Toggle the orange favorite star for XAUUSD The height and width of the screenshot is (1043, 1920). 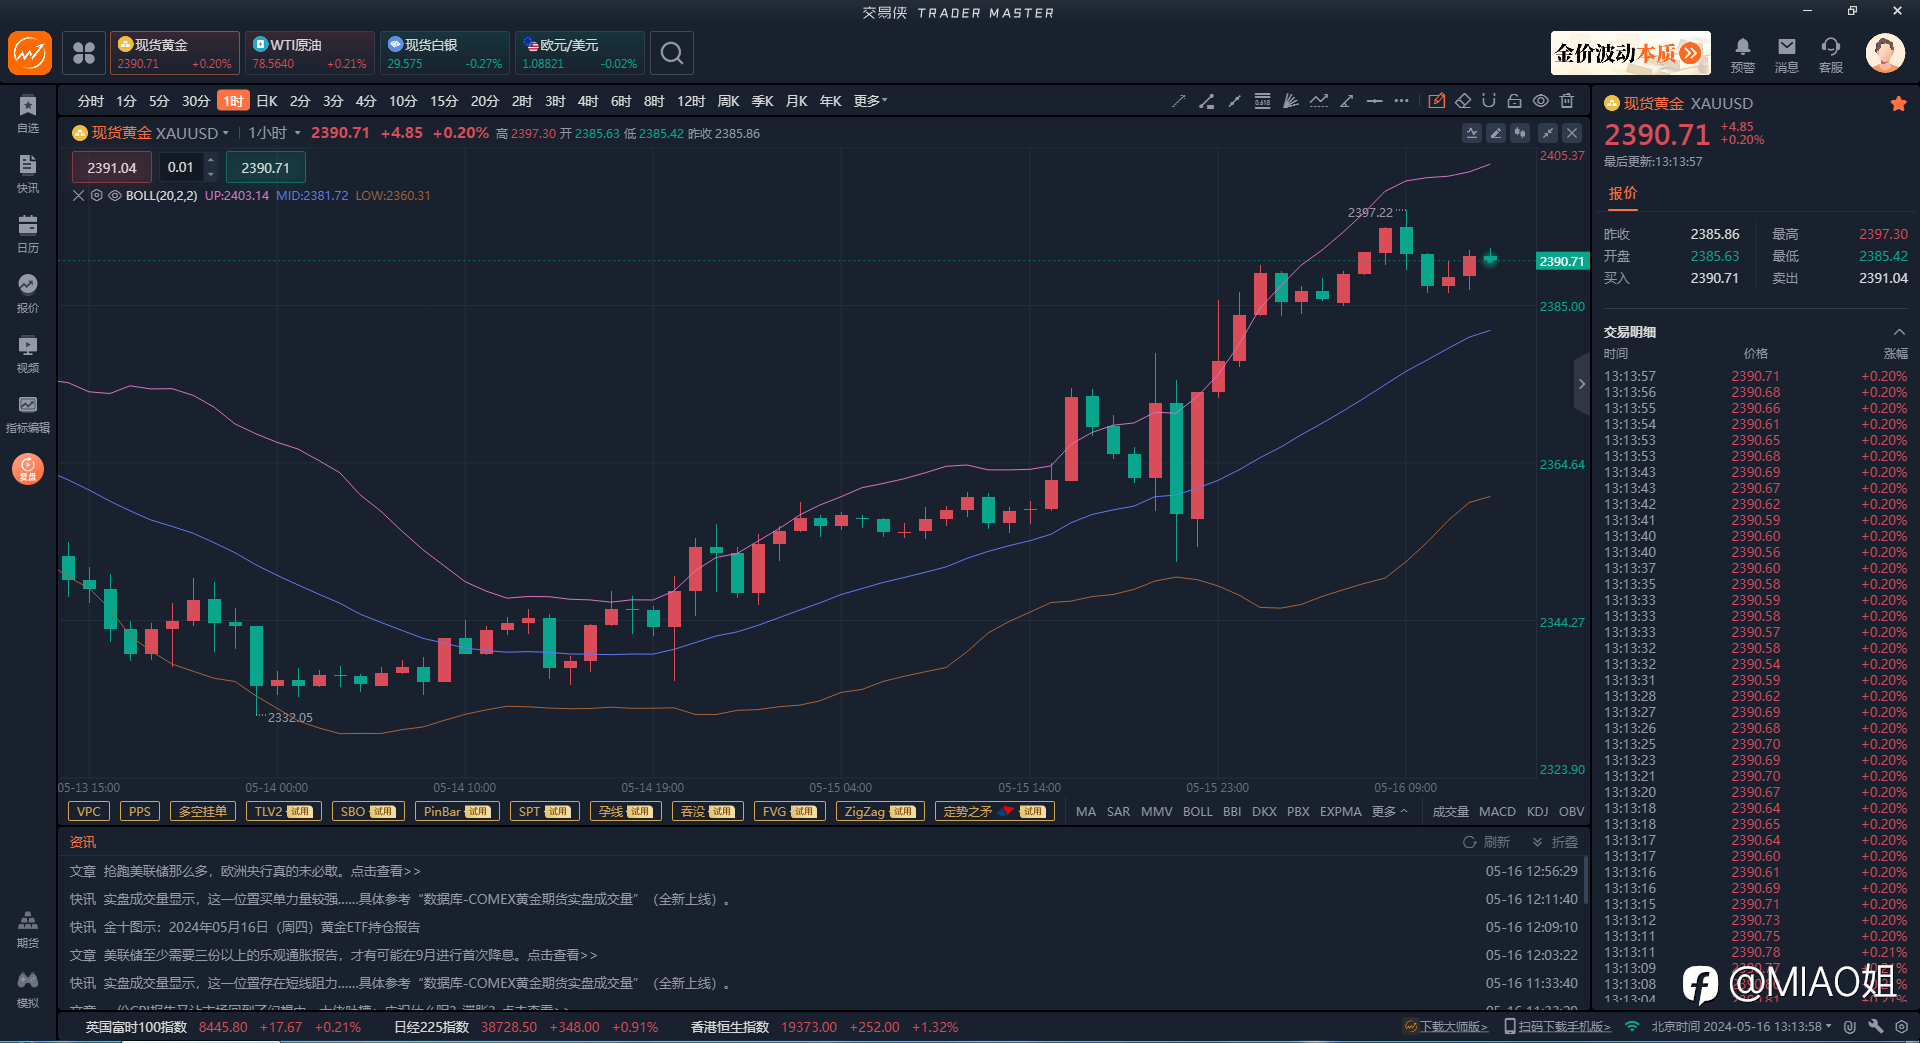(x=1898, y=104)
